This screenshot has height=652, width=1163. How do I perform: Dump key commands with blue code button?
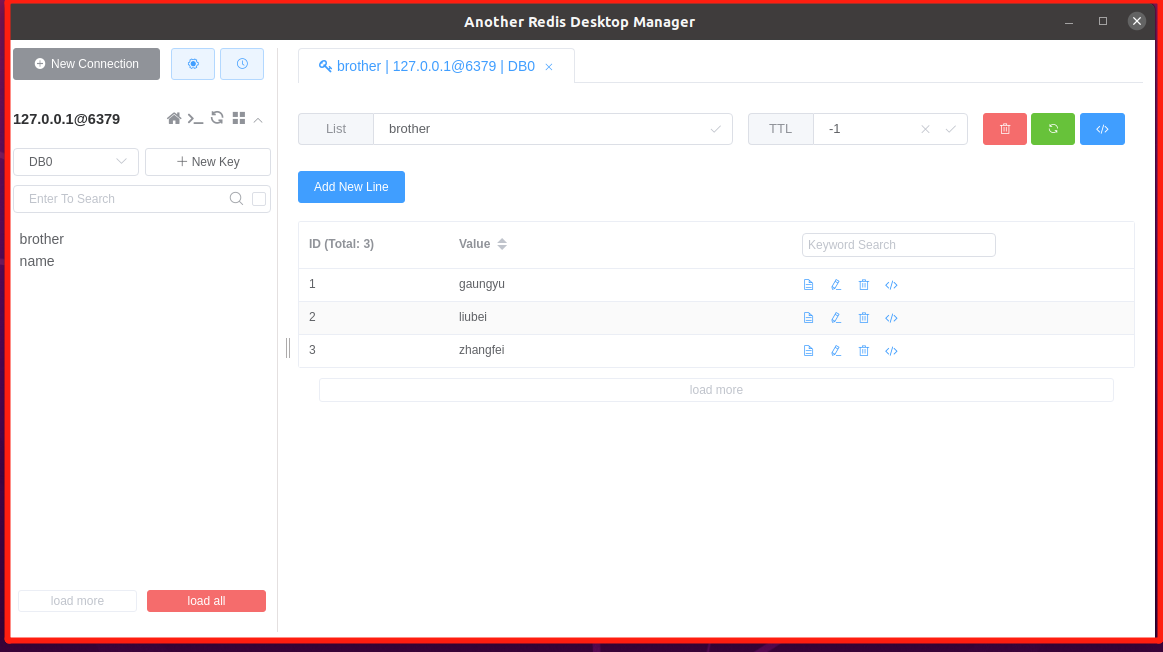click(1102, 129)
